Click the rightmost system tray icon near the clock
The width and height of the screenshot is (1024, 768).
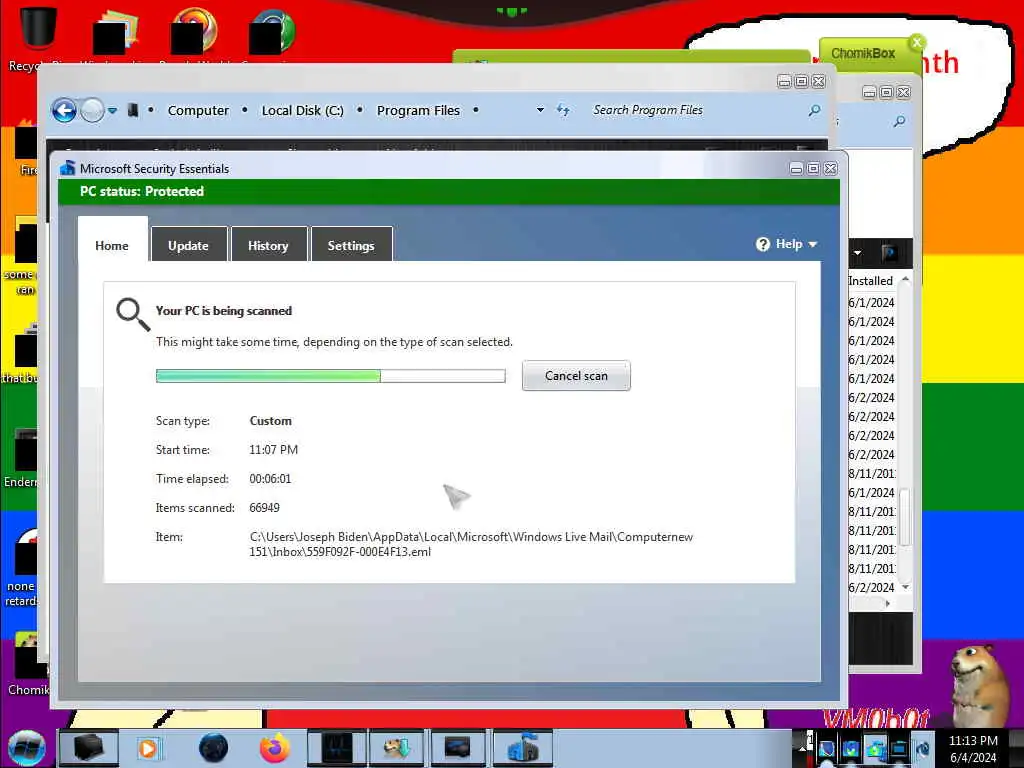[923, 748]
